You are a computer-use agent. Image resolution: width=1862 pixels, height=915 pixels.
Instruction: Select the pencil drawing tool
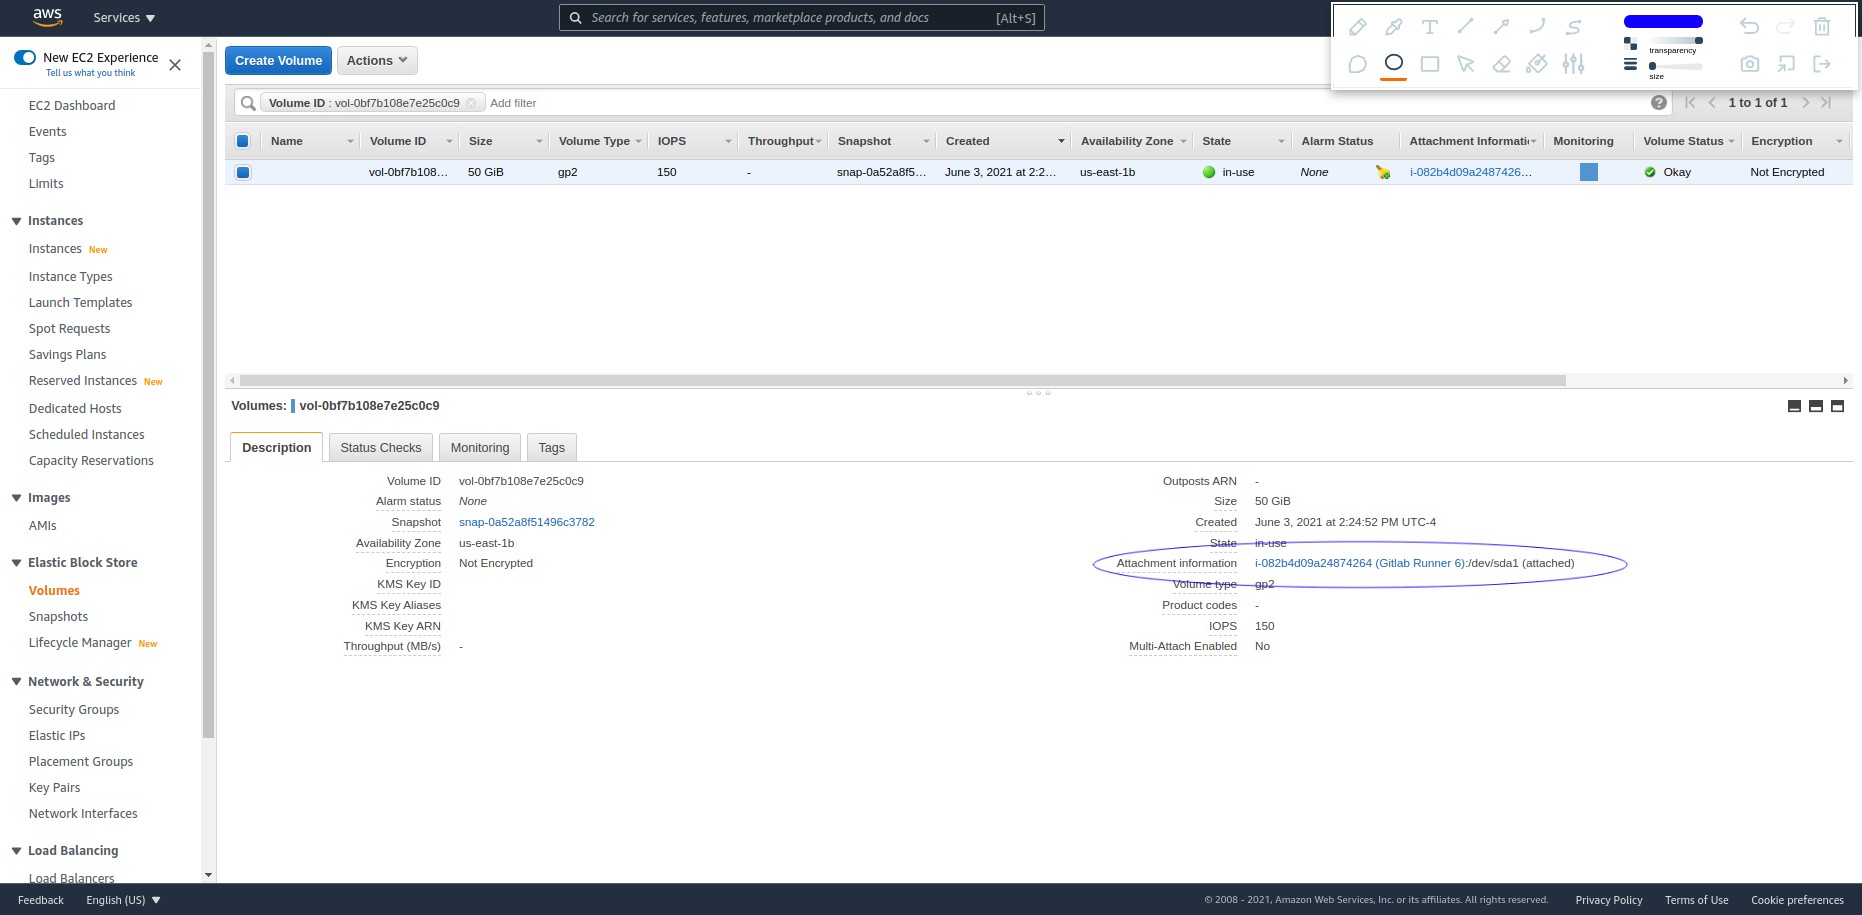pos(1357,27)
